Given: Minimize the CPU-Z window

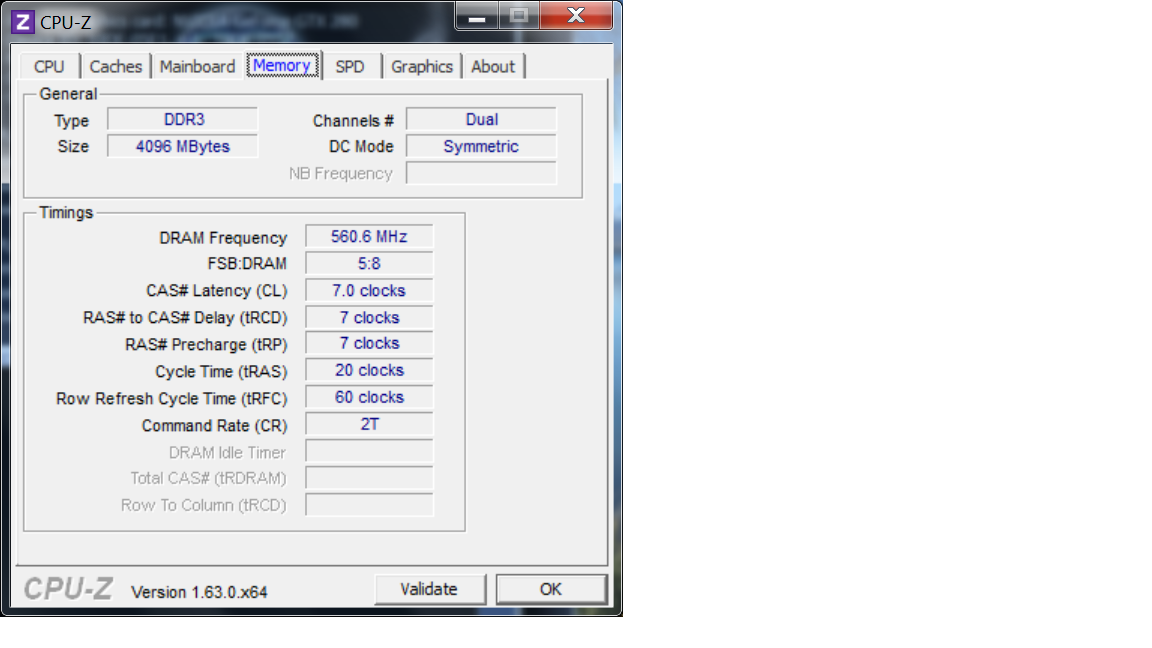Looking at the screenshot, I should 477,16.
